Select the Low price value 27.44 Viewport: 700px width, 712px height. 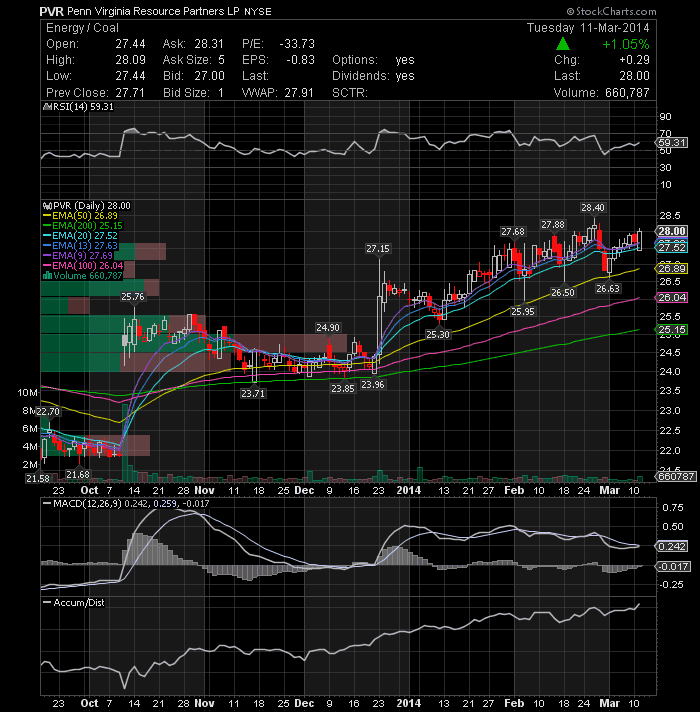[130, 76]
